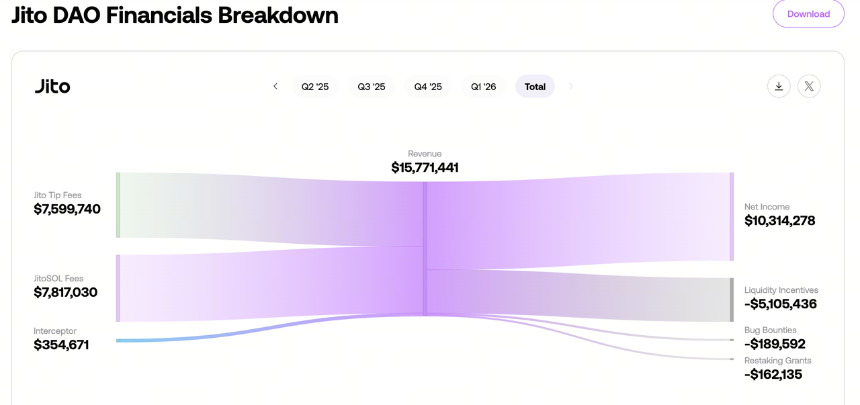The width and height of the screenshot is (860, 405).
Task: Share the chart via X icon
Action: click(x=808, y=86)
